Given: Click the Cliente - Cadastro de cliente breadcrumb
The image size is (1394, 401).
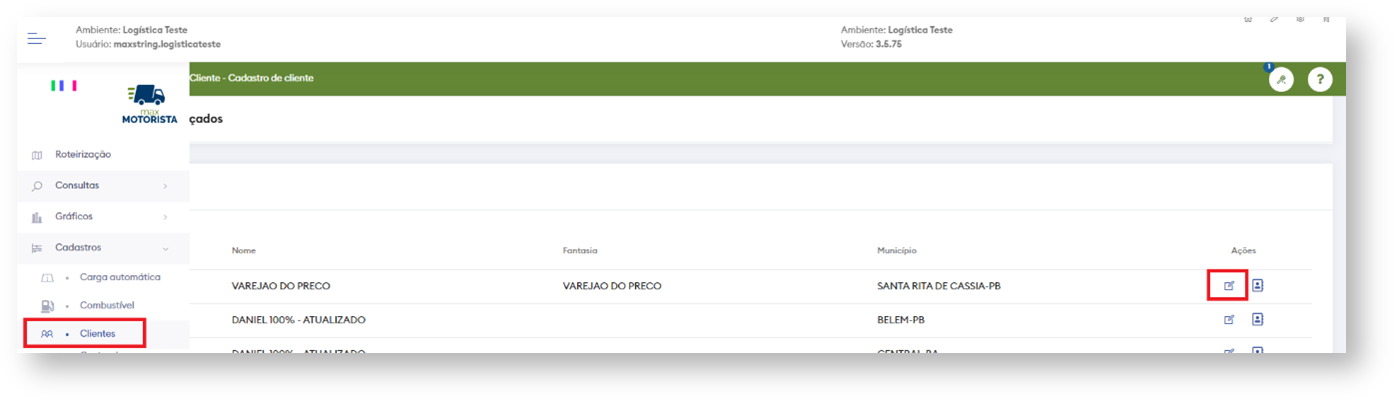Looking at the screenshot, I should click(251, 78).
